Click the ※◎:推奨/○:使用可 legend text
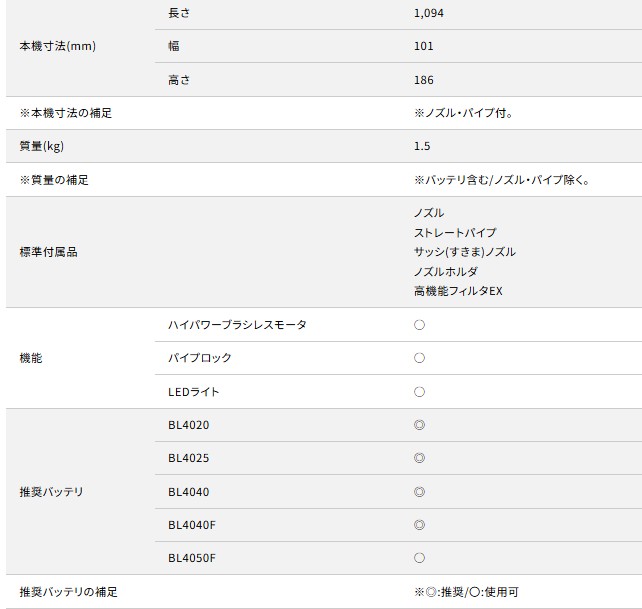 coord(468,592)
